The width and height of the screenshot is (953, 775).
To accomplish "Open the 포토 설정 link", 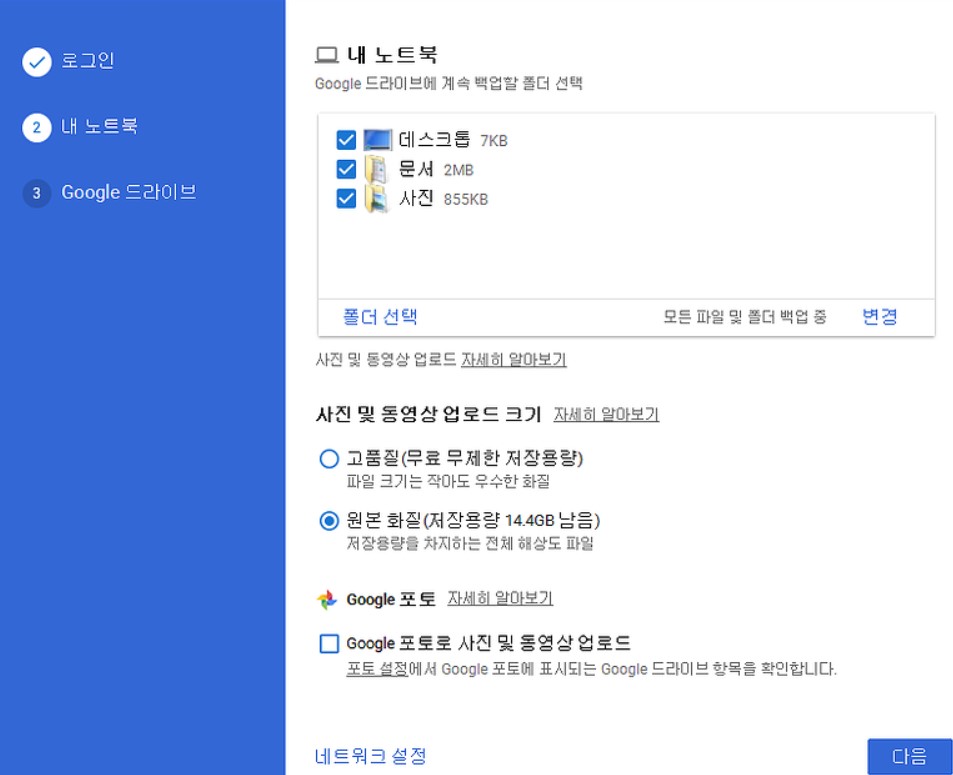I will 377,669.
